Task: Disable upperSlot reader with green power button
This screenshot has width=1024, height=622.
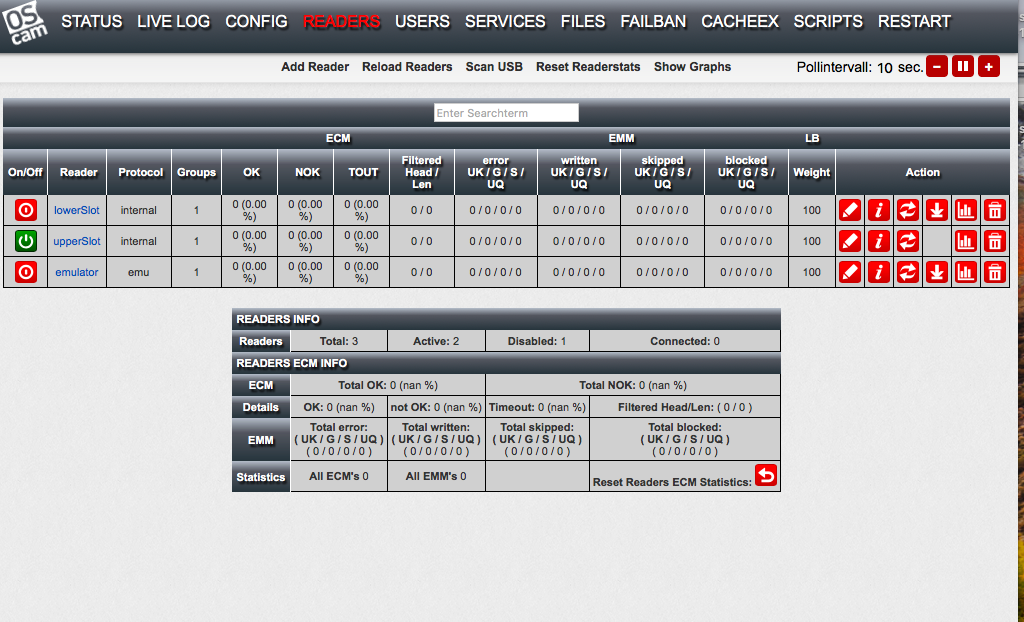Action: pyautogui.click(x=26, y=241)
